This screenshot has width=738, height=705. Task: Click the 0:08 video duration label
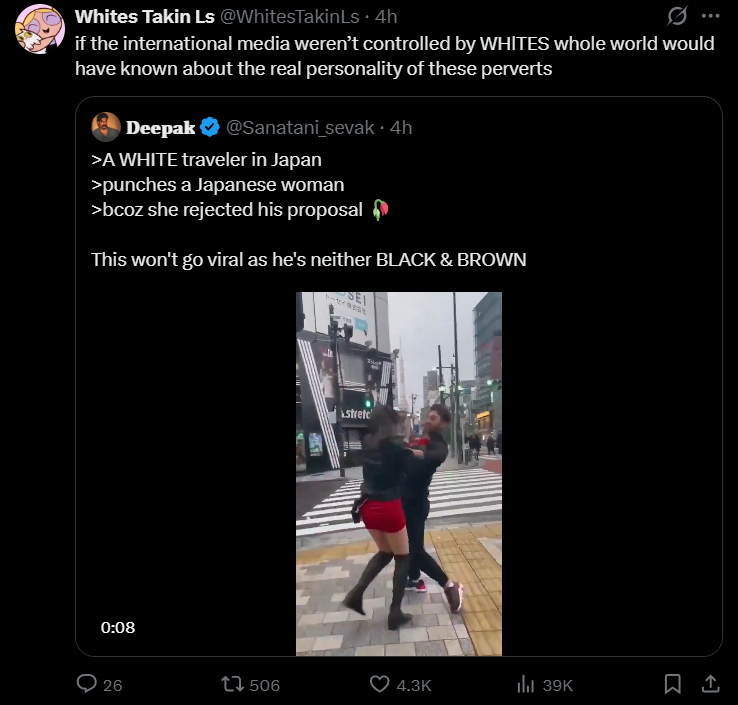118,627
